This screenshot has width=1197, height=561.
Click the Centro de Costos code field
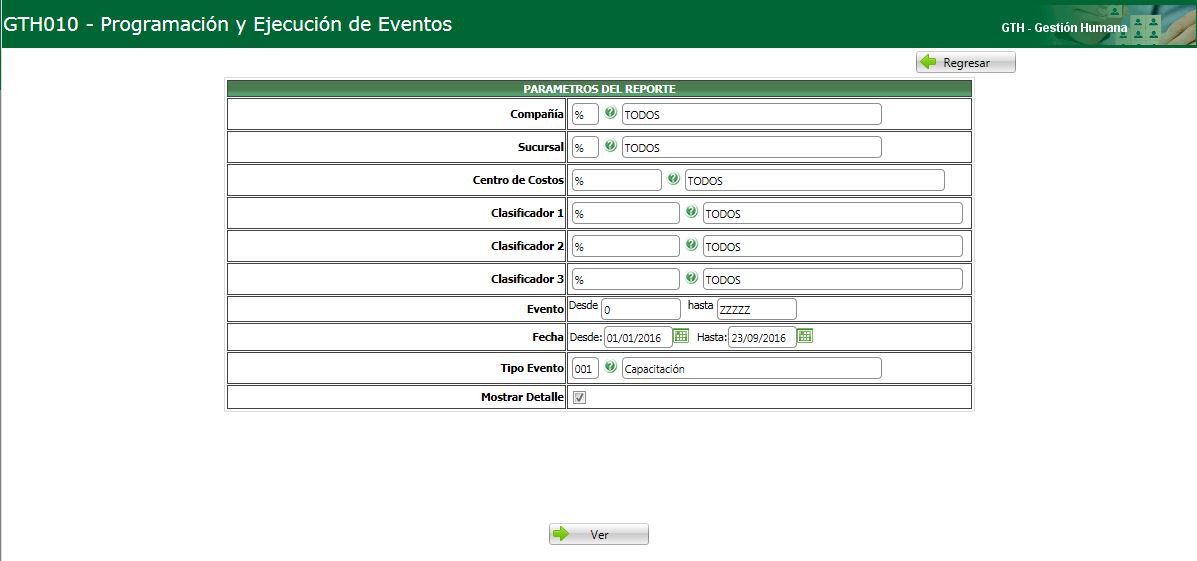[x=617, y=180]
